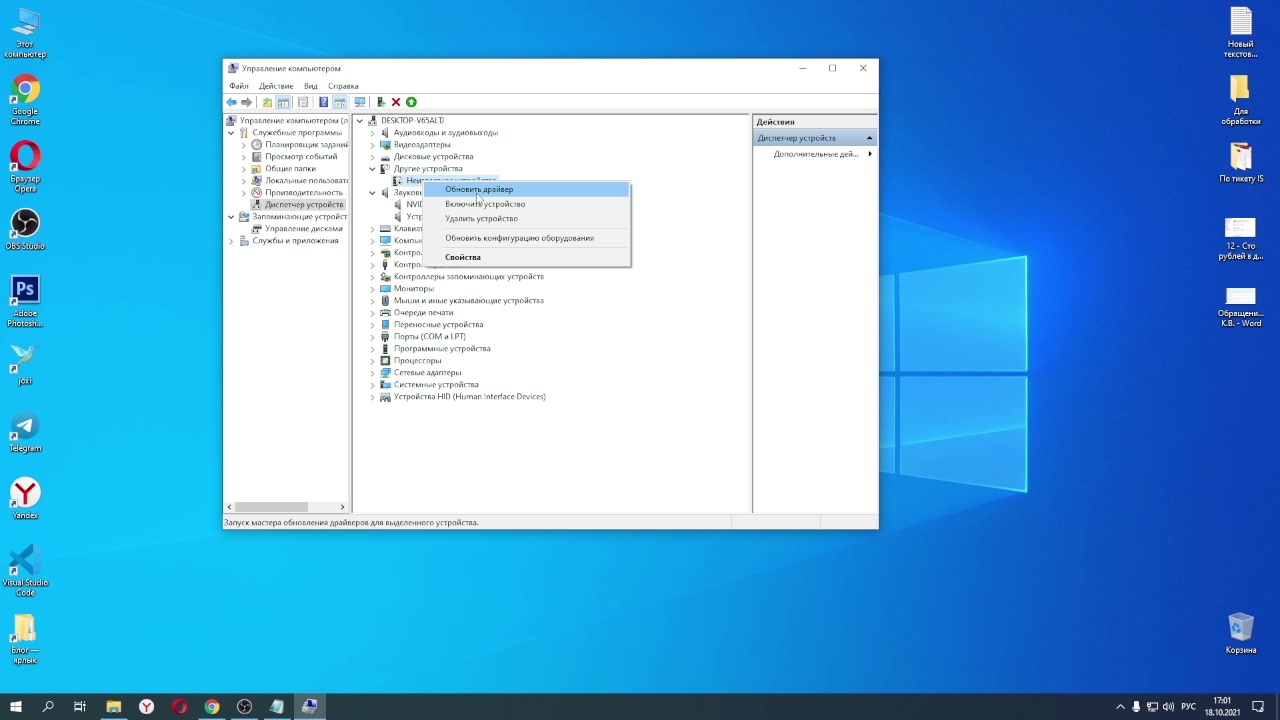Choose Включить устройство in the context menu

point(527,204)
